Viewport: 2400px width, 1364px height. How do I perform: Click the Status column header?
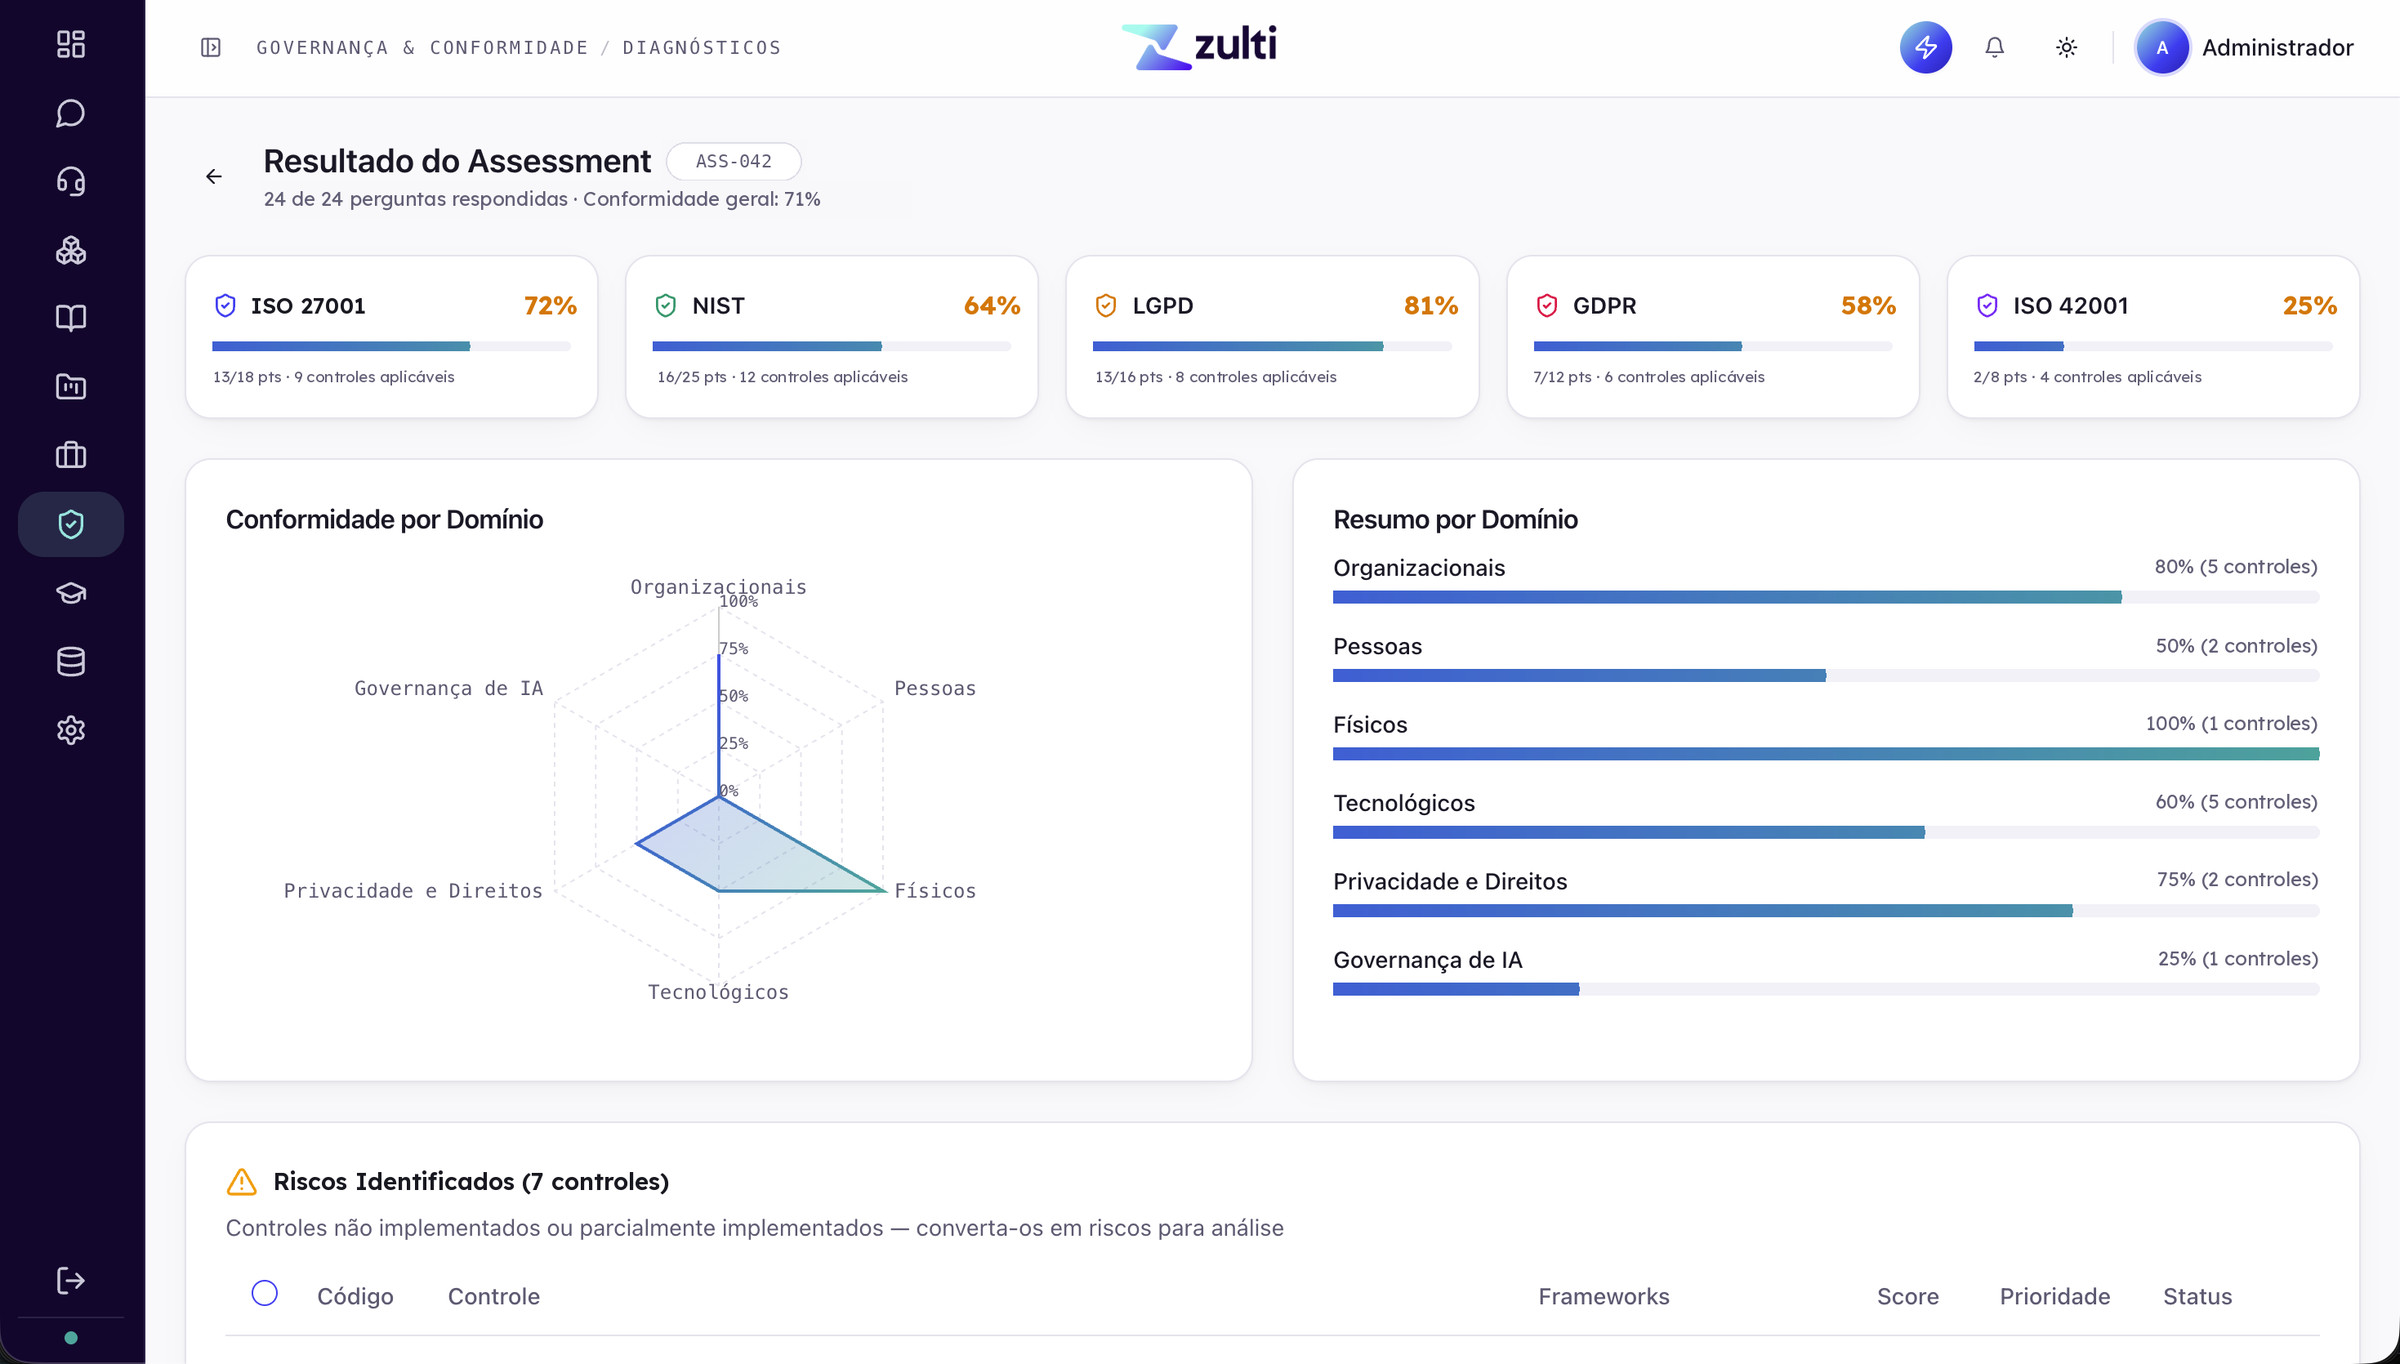[x=2198, y=1296]
